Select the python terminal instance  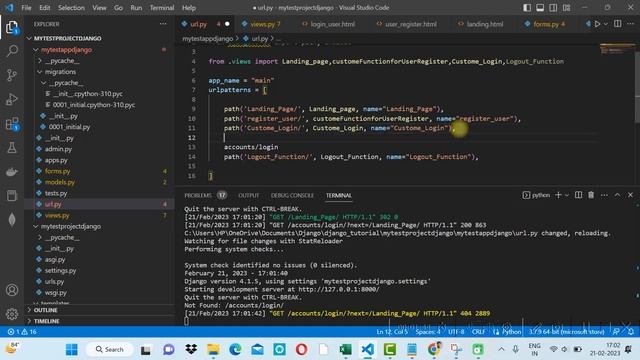click(x=536, y=195)
